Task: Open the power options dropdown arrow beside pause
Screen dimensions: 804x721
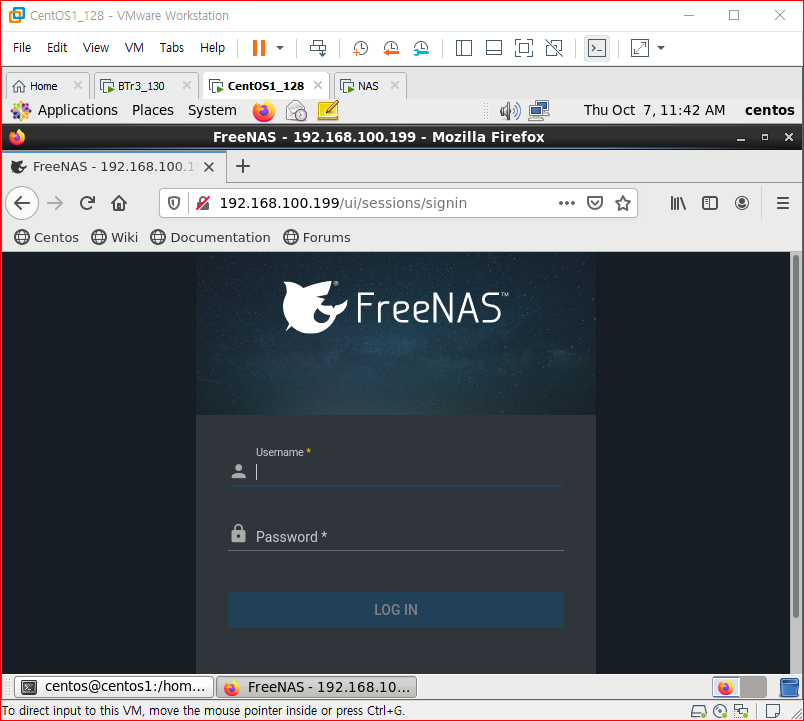Action: click(x=280, y=48)
